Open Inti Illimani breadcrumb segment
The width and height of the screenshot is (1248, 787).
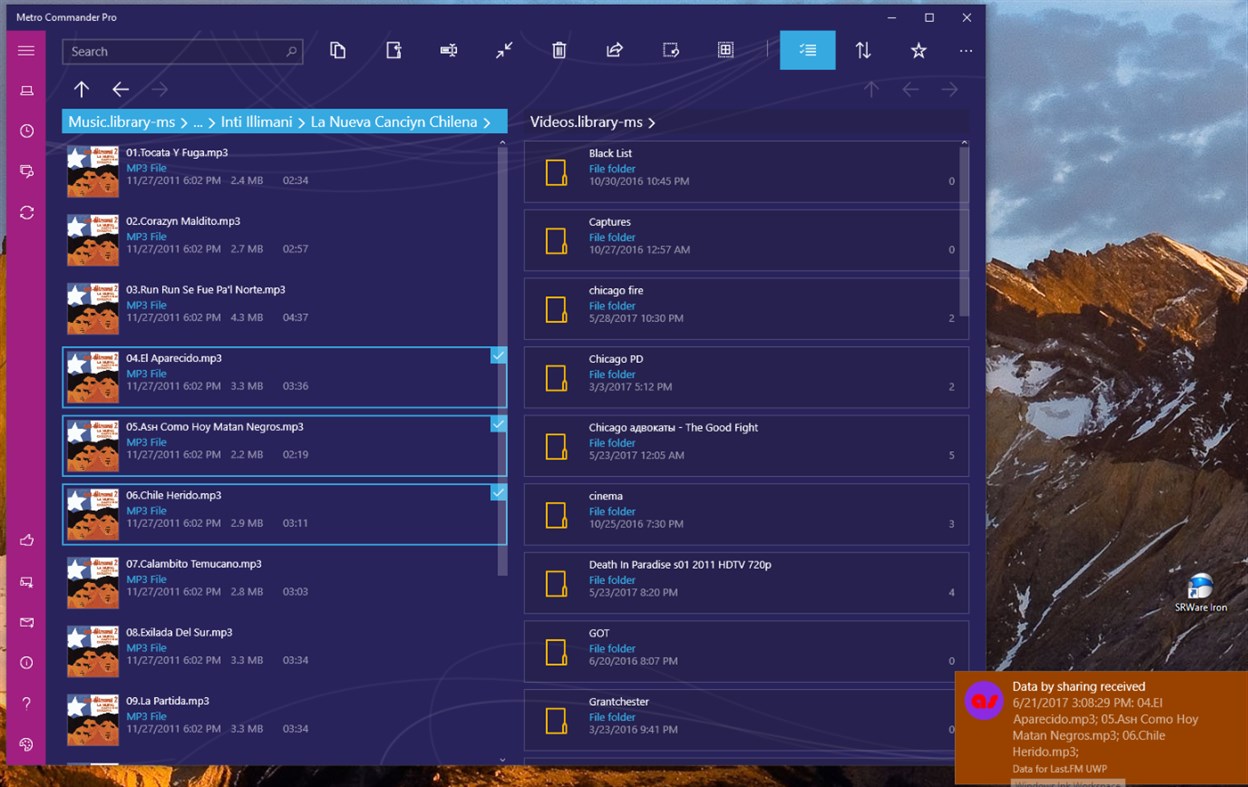(257, 122)
